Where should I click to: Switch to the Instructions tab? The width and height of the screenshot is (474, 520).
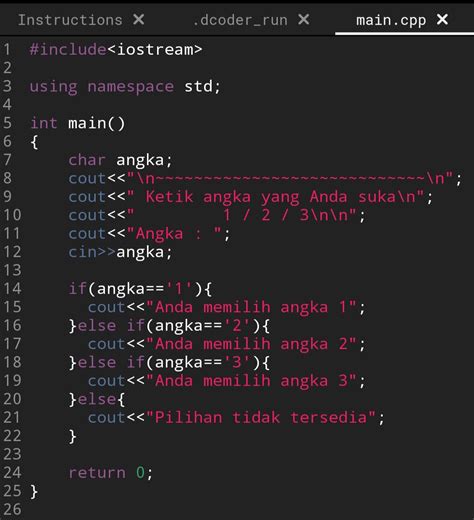pyautogui.click(x=70, y=20)
